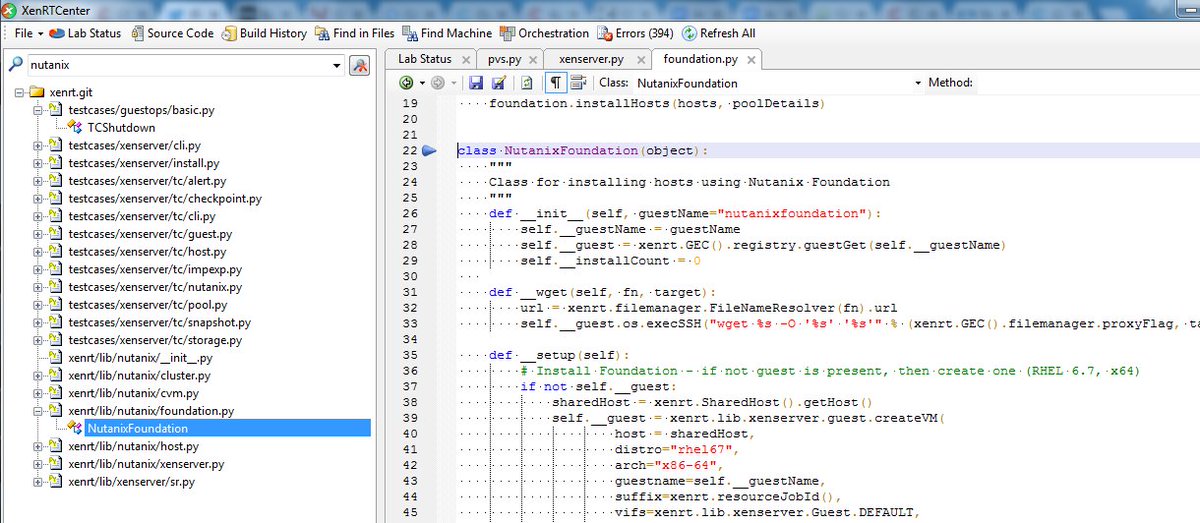Click the yellow folder icon of xenrt.git

point(37,91)
